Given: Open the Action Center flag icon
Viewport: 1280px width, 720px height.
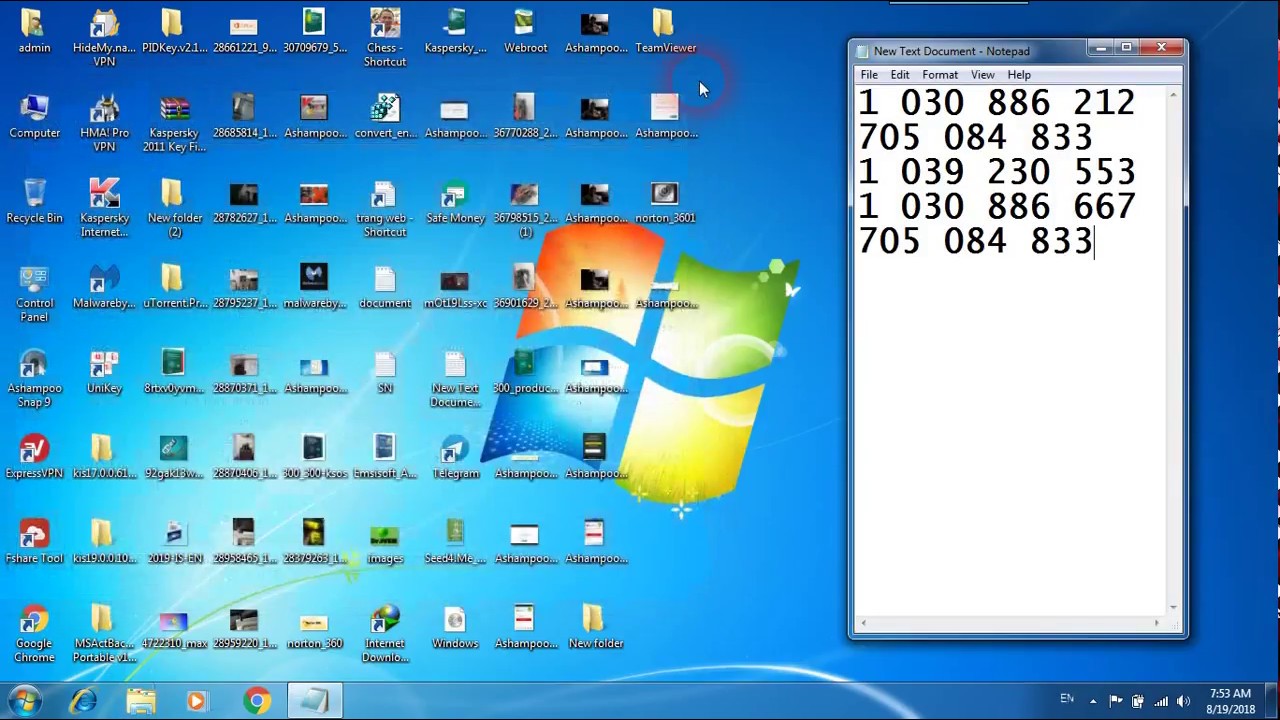Looking at the screenshot, I should point(1115,701).
